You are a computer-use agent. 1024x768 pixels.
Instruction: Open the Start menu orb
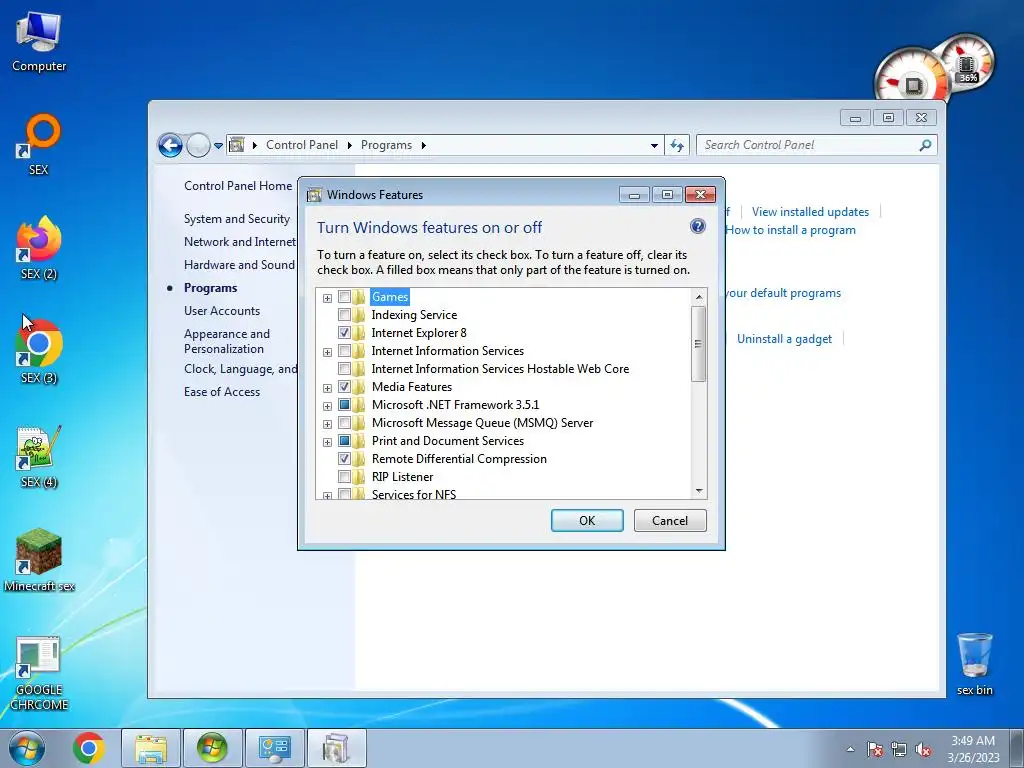click(x=26, y=748)
